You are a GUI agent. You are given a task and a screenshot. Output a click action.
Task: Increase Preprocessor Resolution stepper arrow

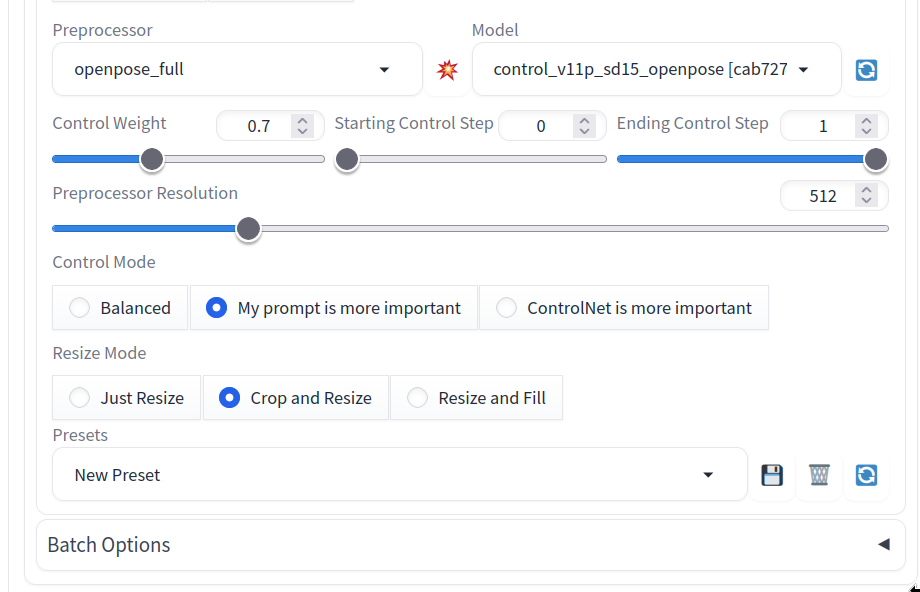pyautogui.click(x=867, y=191)
